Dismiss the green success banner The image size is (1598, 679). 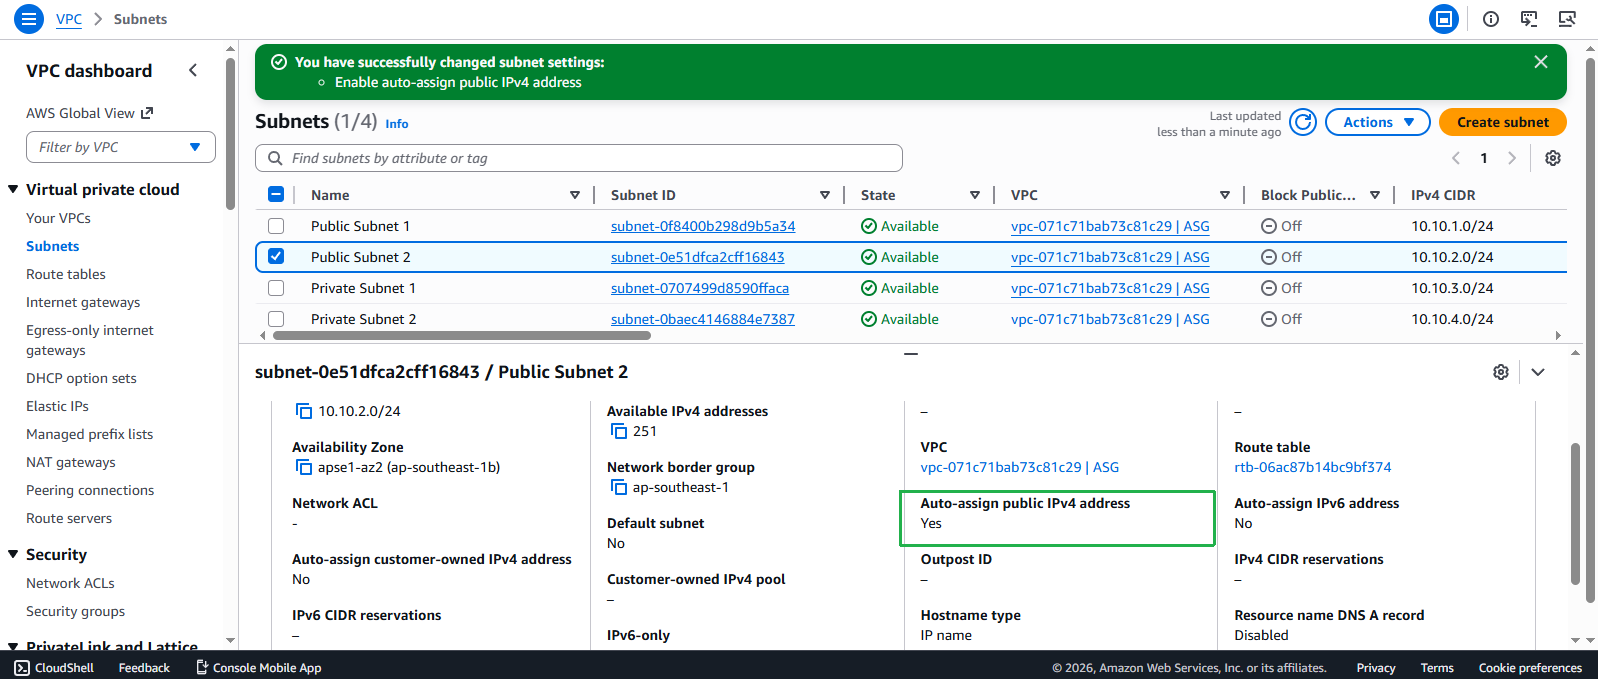[x=1541, y=62]
